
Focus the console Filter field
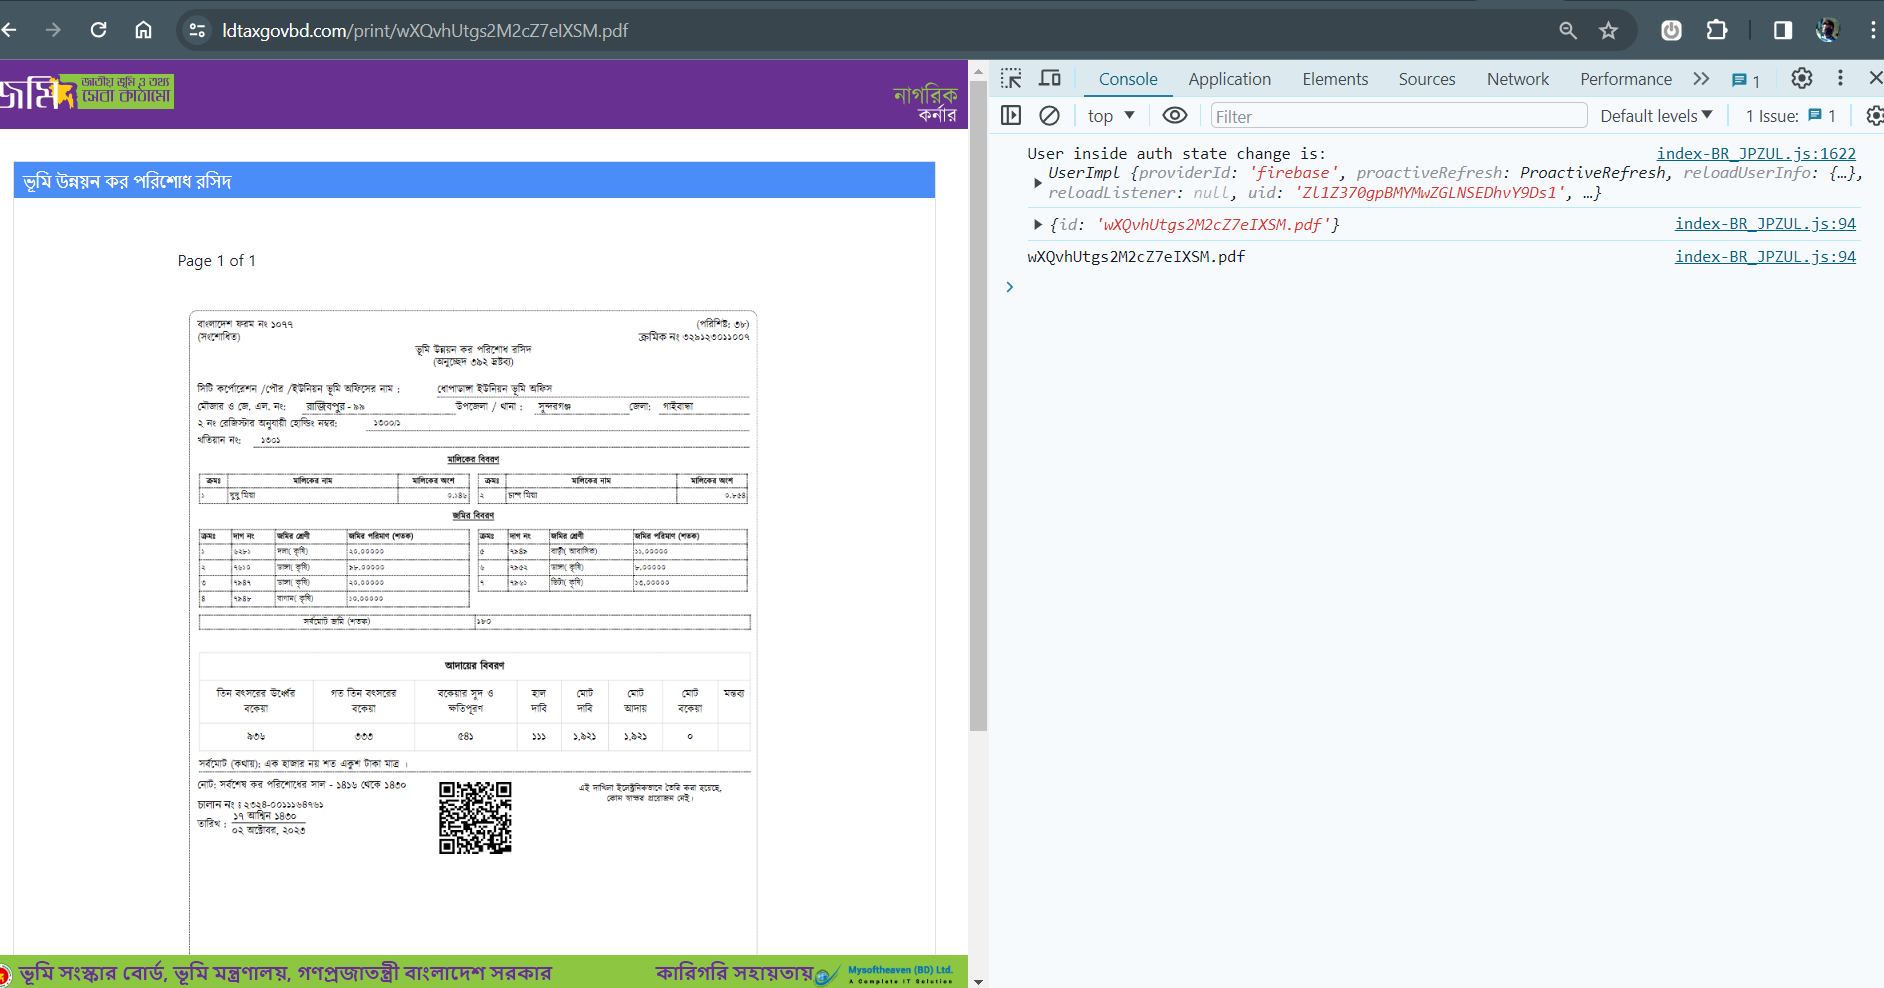(1398, 116)
